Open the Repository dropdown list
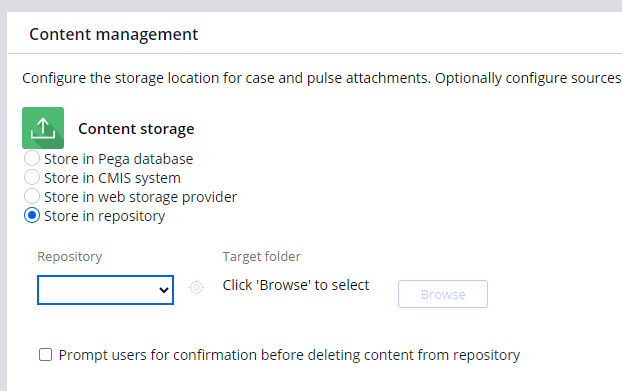 click(x=105, y=290)
